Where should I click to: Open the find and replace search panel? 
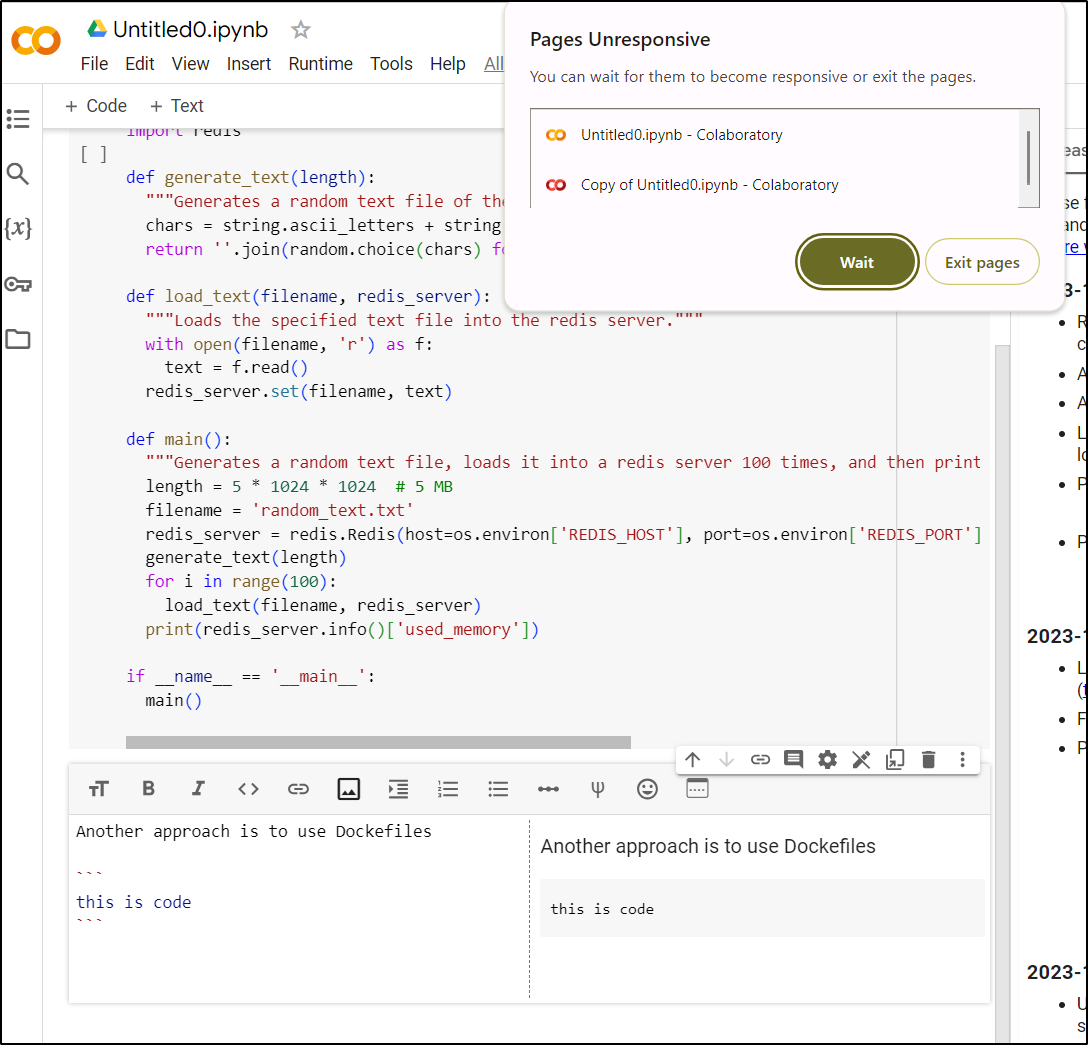[x=18, y=173]
